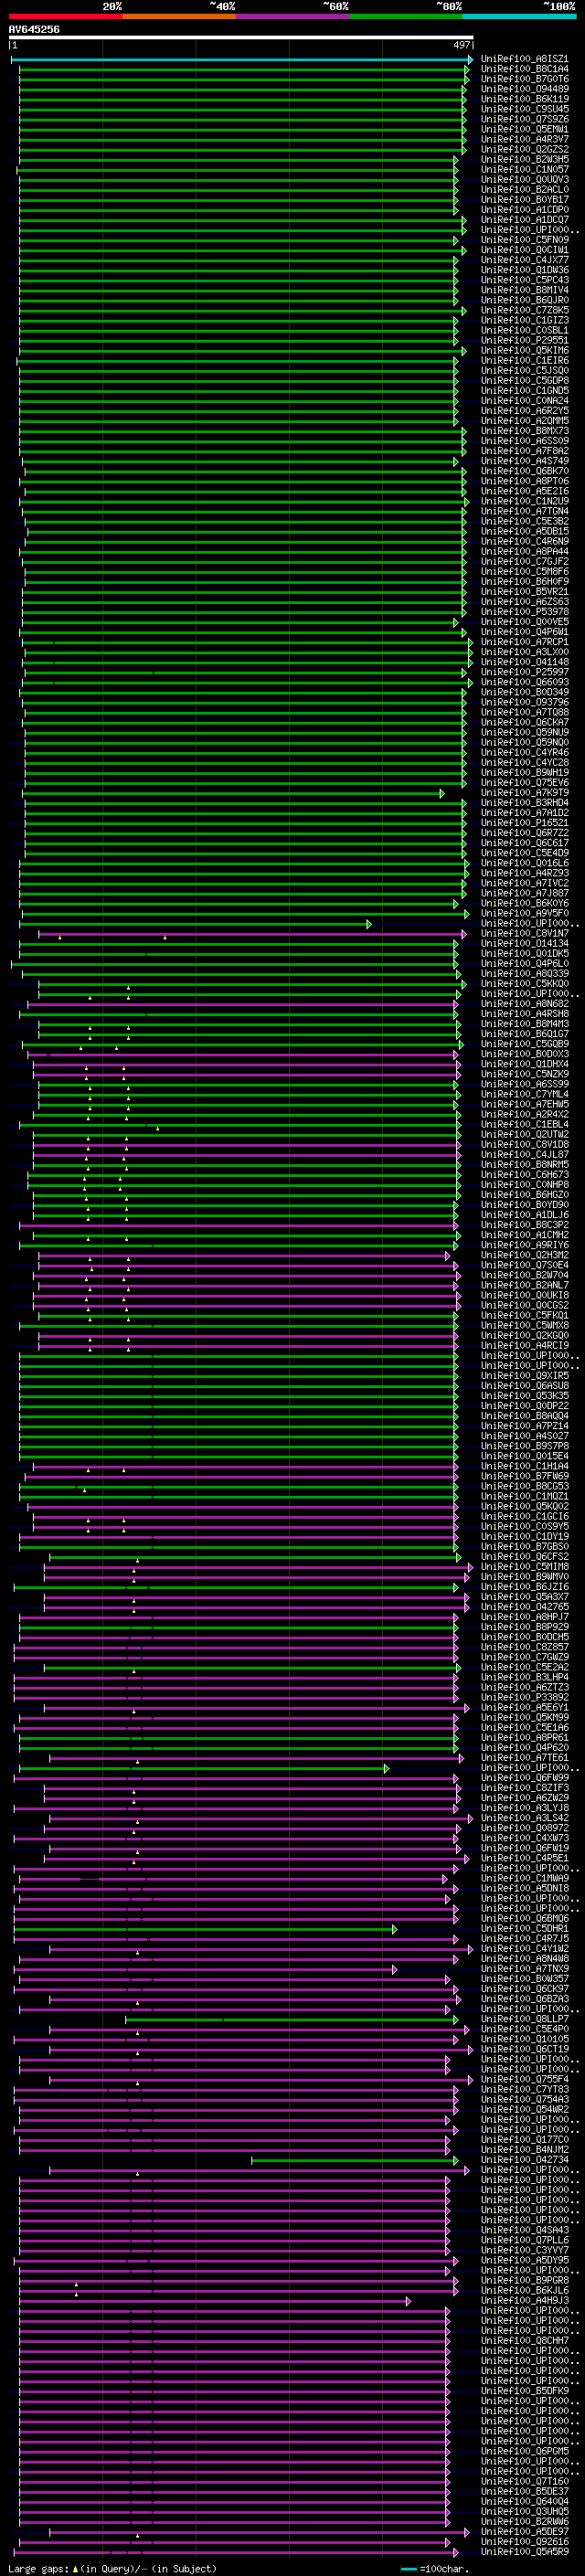Viewport: 585px width, 2576px height.
Task: Click label UniRef100_Q7S9Z6
Action: 524,119
